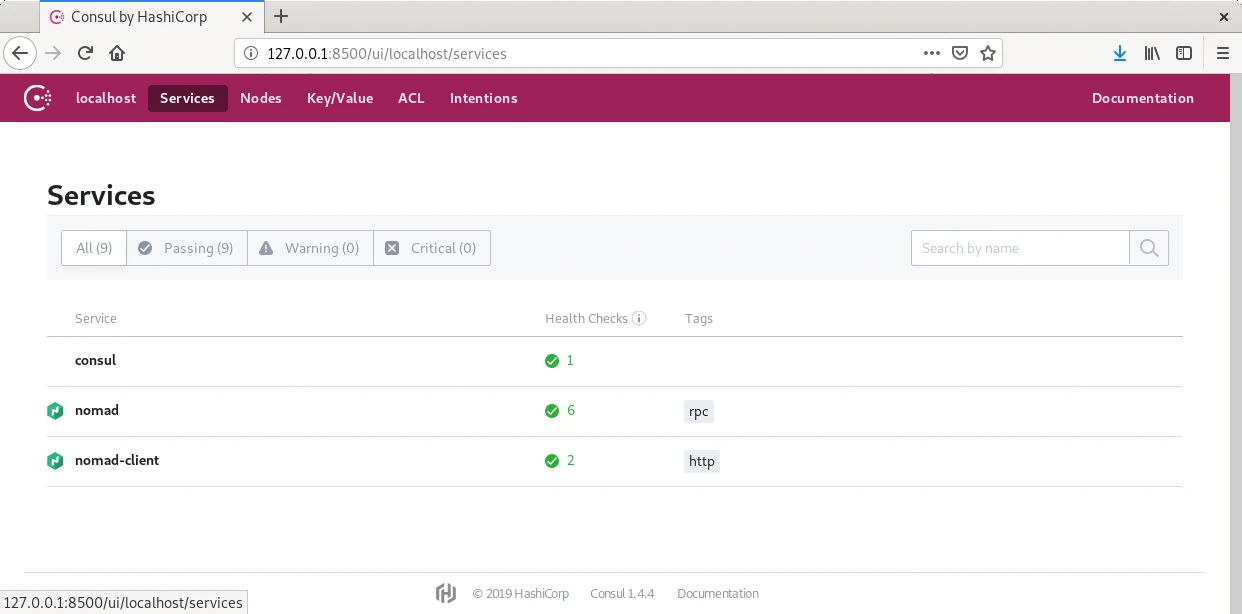This screenshot has height=614, width=1242.
Task: Filter services by Critical (0)
Action: click(432, 248)
